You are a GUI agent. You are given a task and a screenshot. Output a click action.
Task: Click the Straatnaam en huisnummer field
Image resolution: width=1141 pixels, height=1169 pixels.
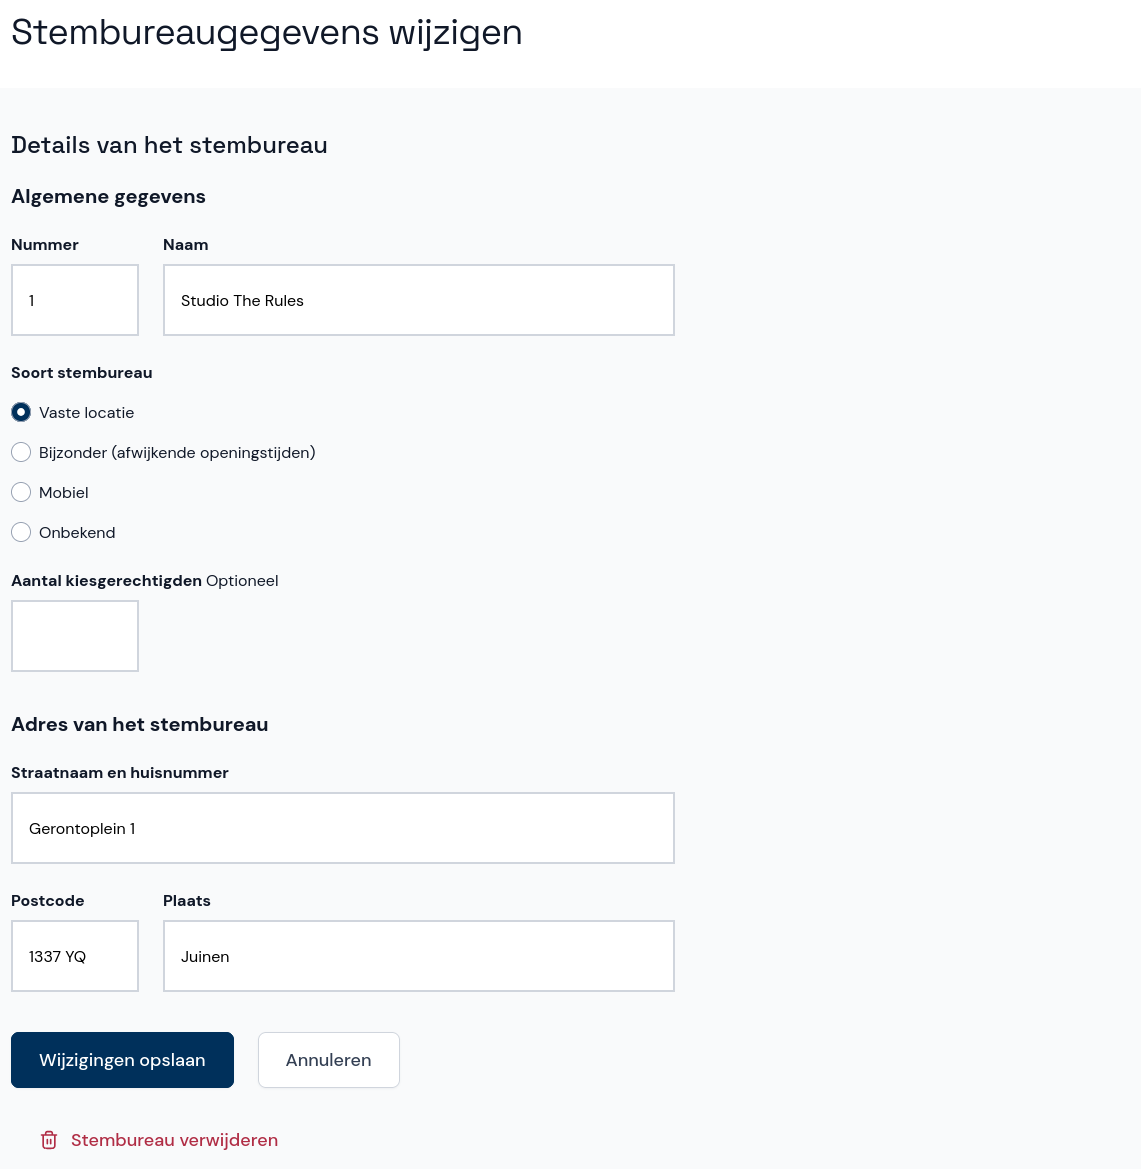[342, 828]
